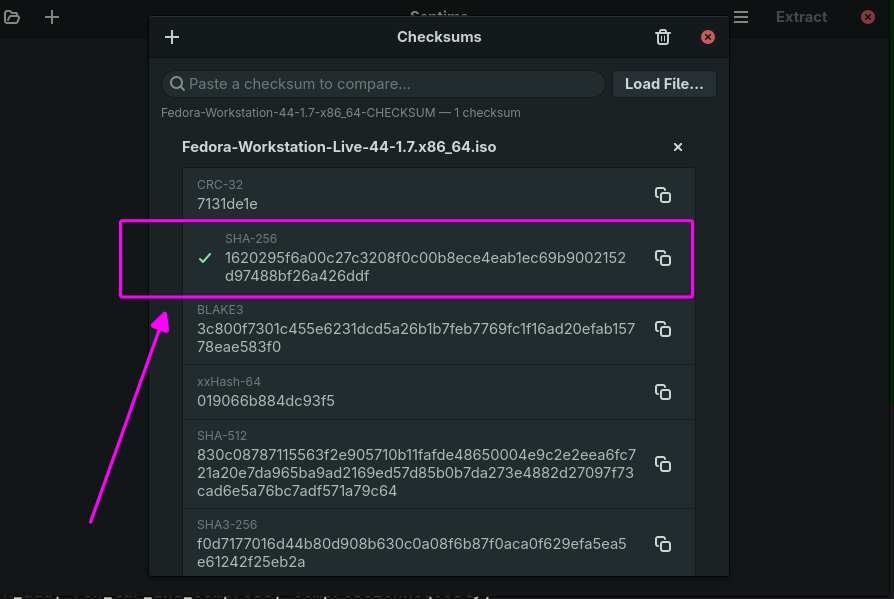The height and width of the screenshot is (599, 894).
Task: Clear all checksums with the trash icon
Action: point(663,37)
